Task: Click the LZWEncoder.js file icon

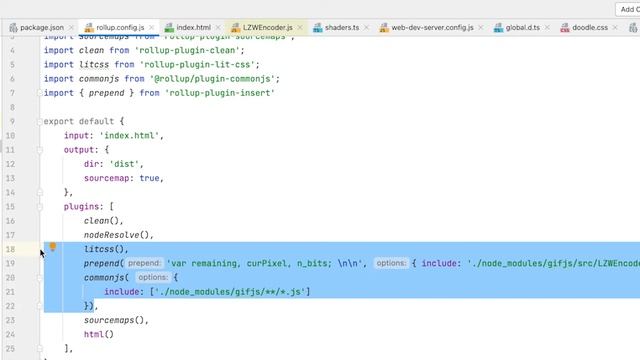Action: point(236,27)
